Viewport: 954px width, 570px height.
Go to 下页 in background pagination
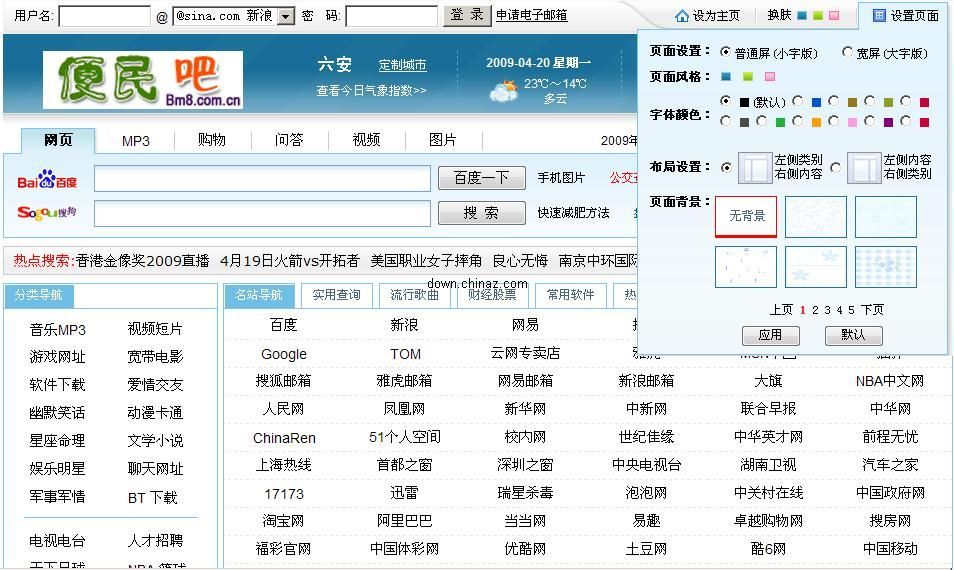[x=872, y=310]
